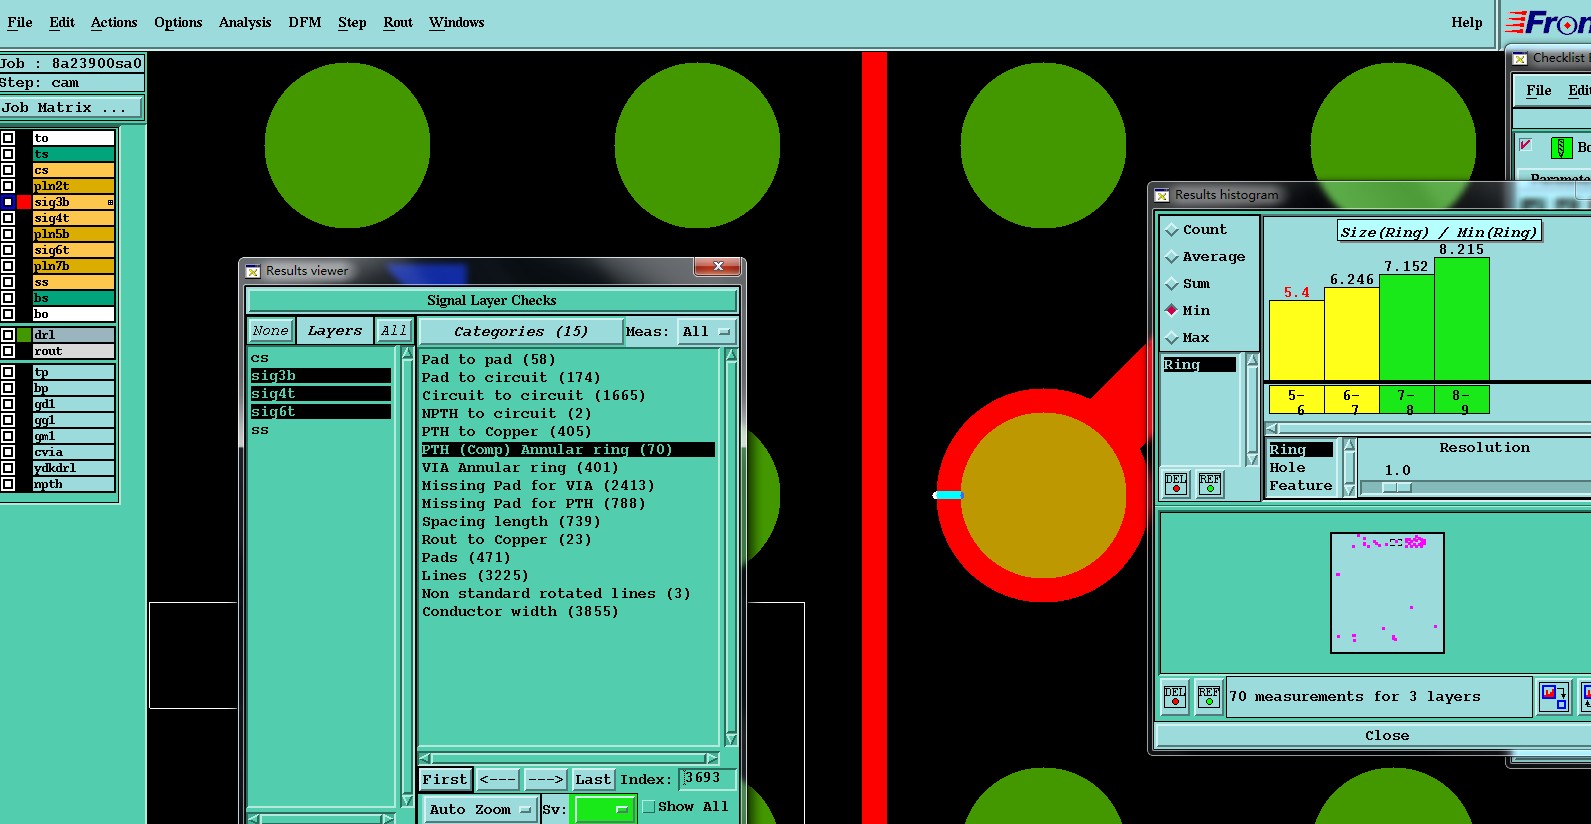Image resolution: width=1591 pixels, height=824 pixels.
Task: Click categories list scroll down arrow
Action: (731, 739)
